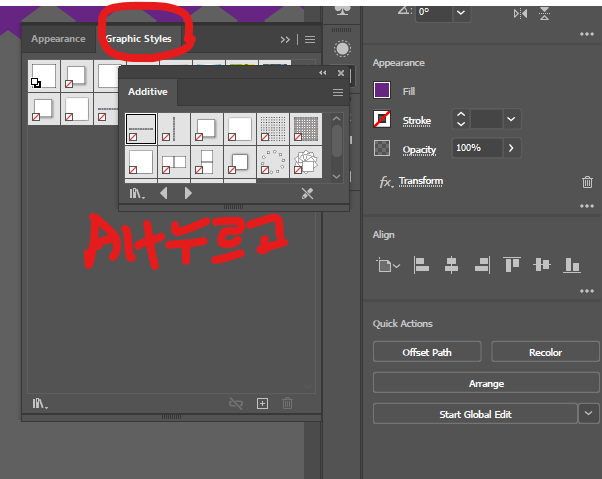Click the purple Fill color swatch
The width and height of the screenshot is (602, 479).
382,91
